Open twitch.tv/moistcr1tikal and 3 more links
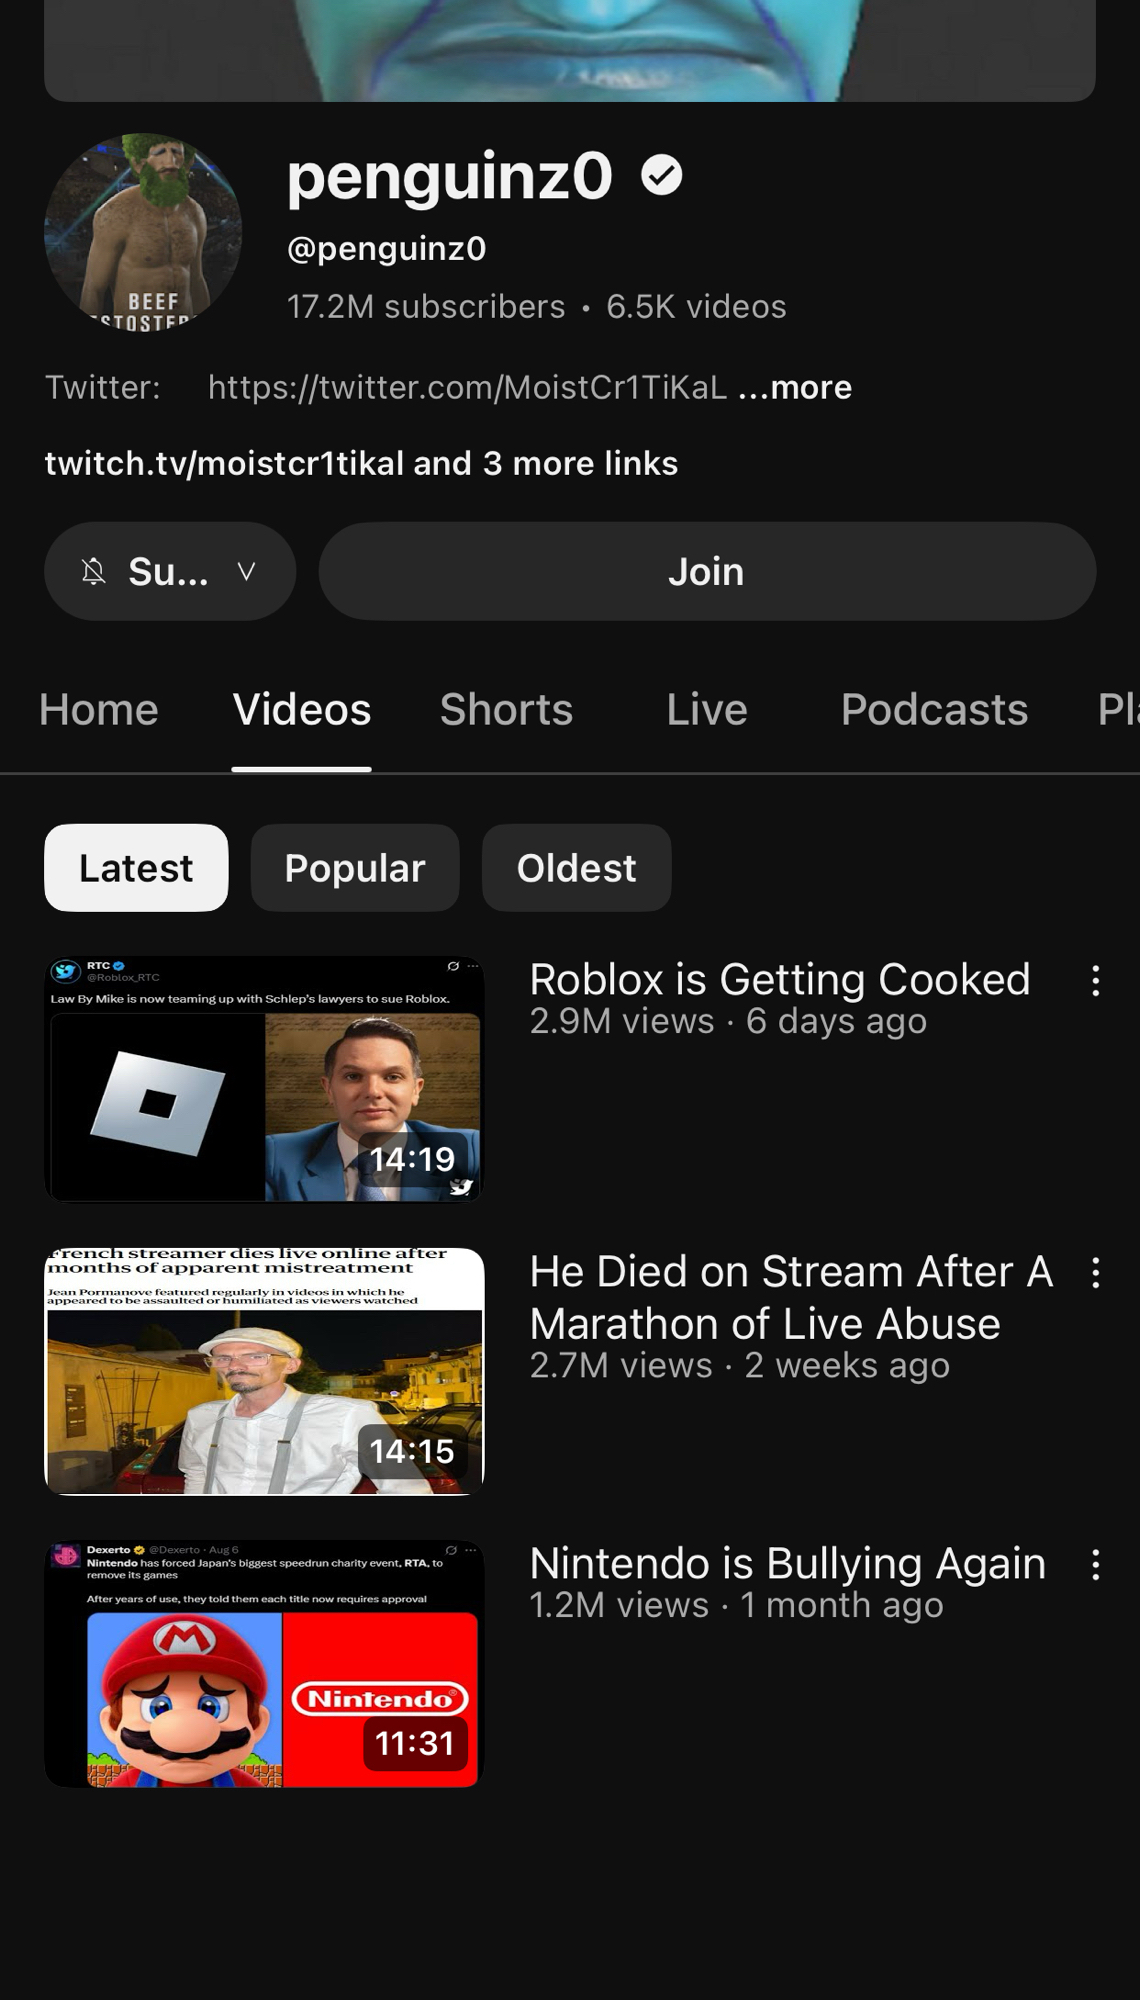The width and height of the screenshot is (1140, 2000). pyautogui.click(x=361, y=464)
